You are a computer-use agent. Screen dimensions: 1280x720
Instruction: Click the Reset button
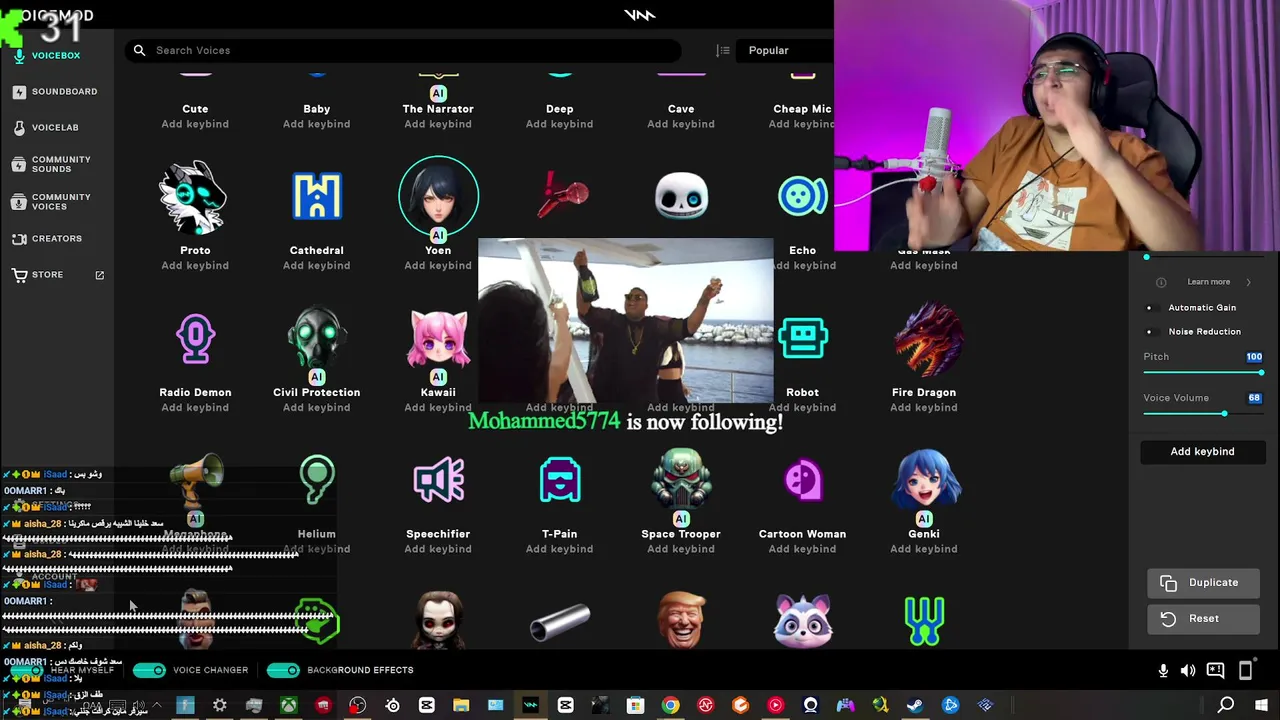coord(1203,618)
